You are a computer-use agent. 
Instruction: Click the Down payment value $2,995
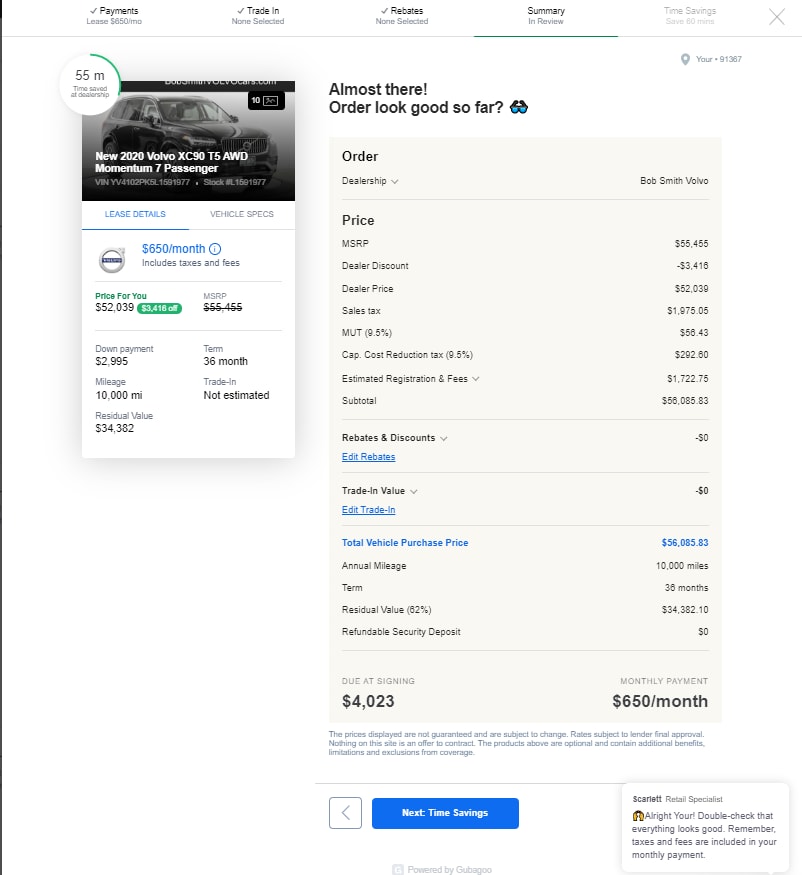tap(112, 362)
